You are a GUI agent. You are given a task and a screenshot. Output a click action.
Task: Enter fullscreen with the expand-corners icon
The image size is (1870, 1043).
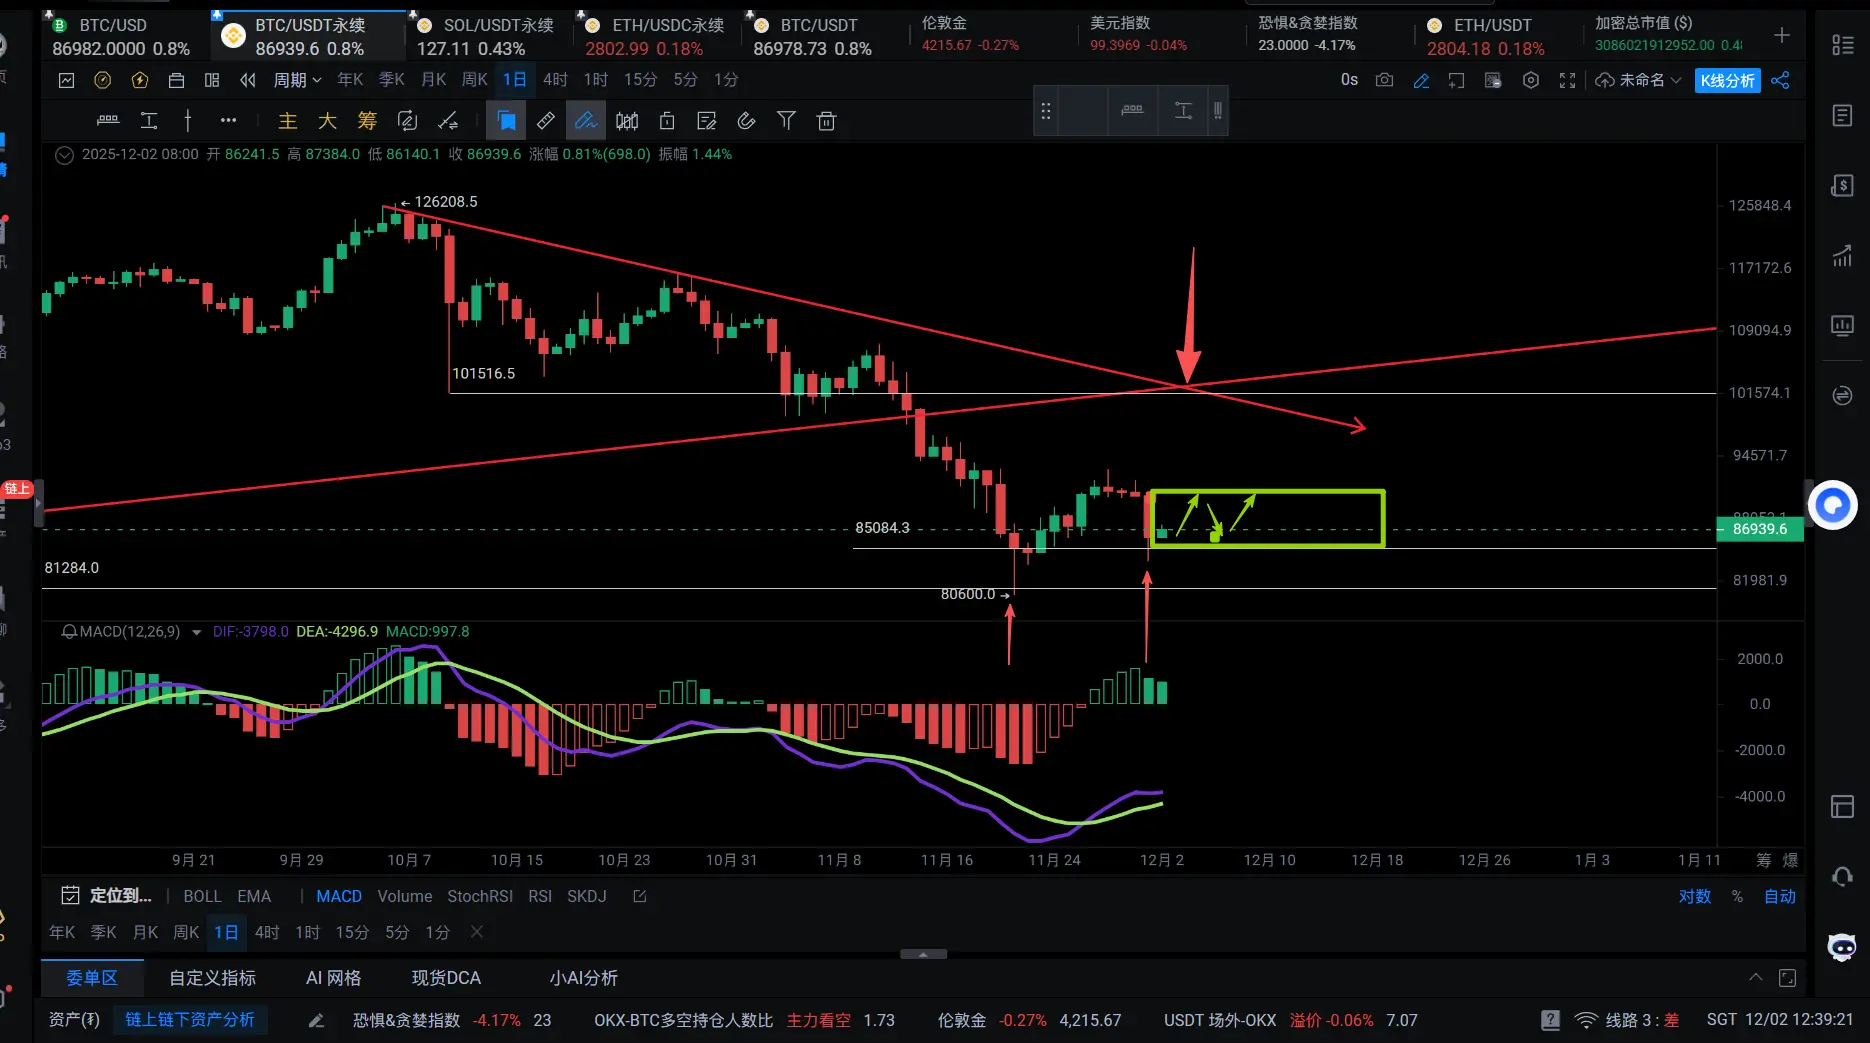[1567, 80]
